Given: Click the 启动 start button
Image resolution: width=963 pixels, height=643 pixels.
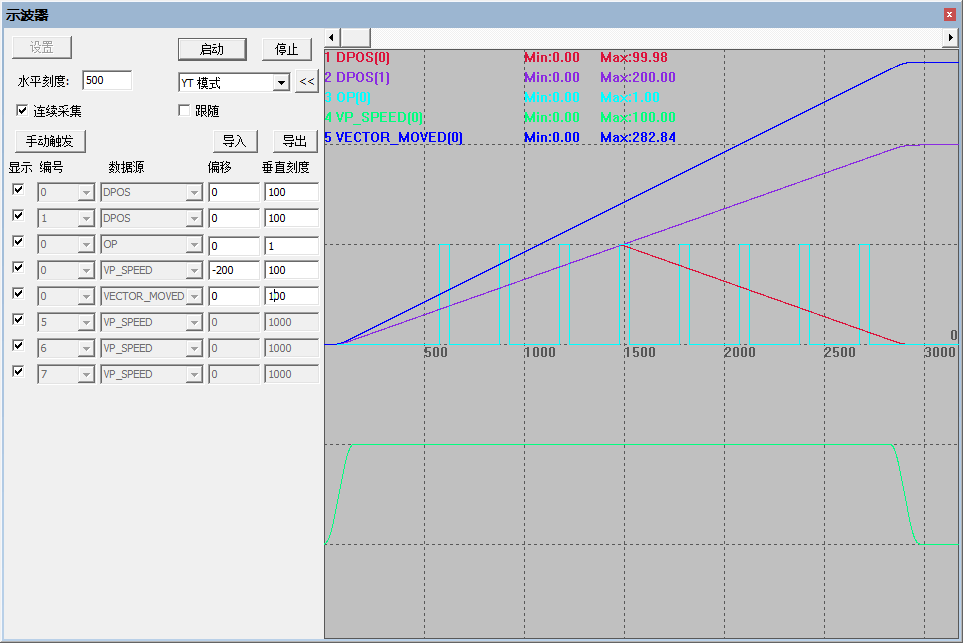Looking at the screenshot, I should (212, 49).
